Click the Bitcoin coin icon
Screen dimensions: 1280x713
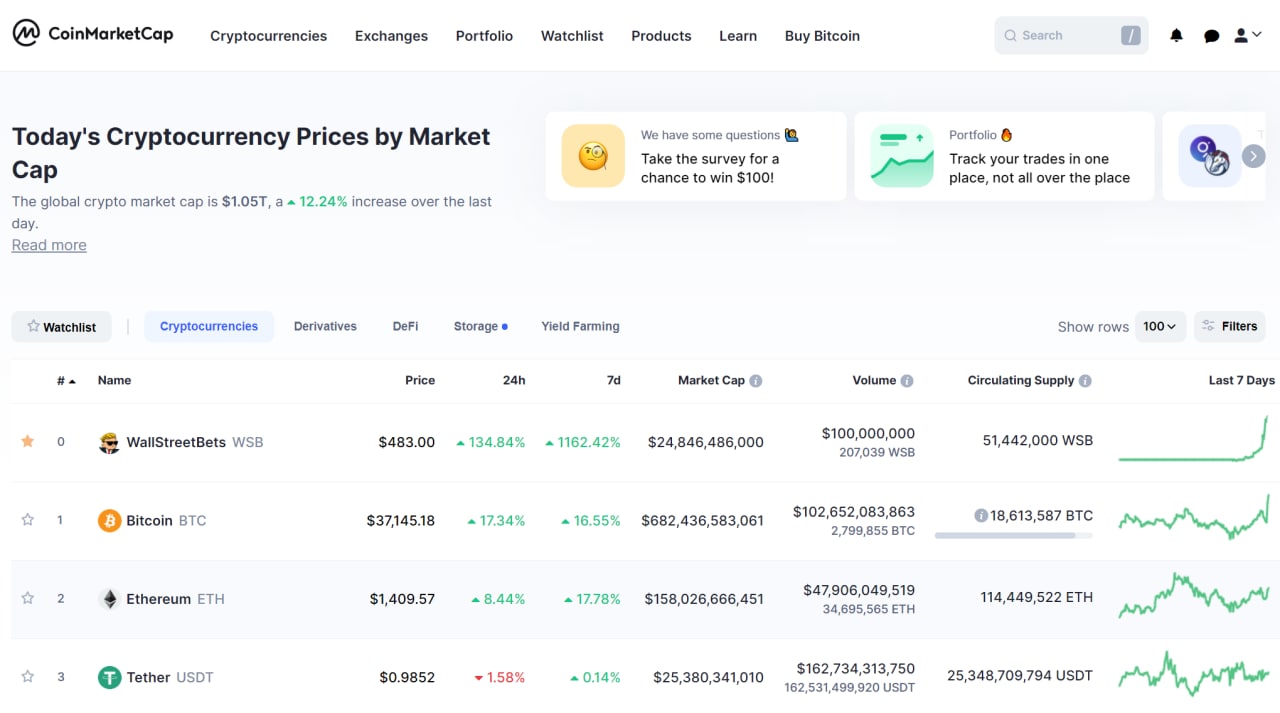click(x=109, y=521)
